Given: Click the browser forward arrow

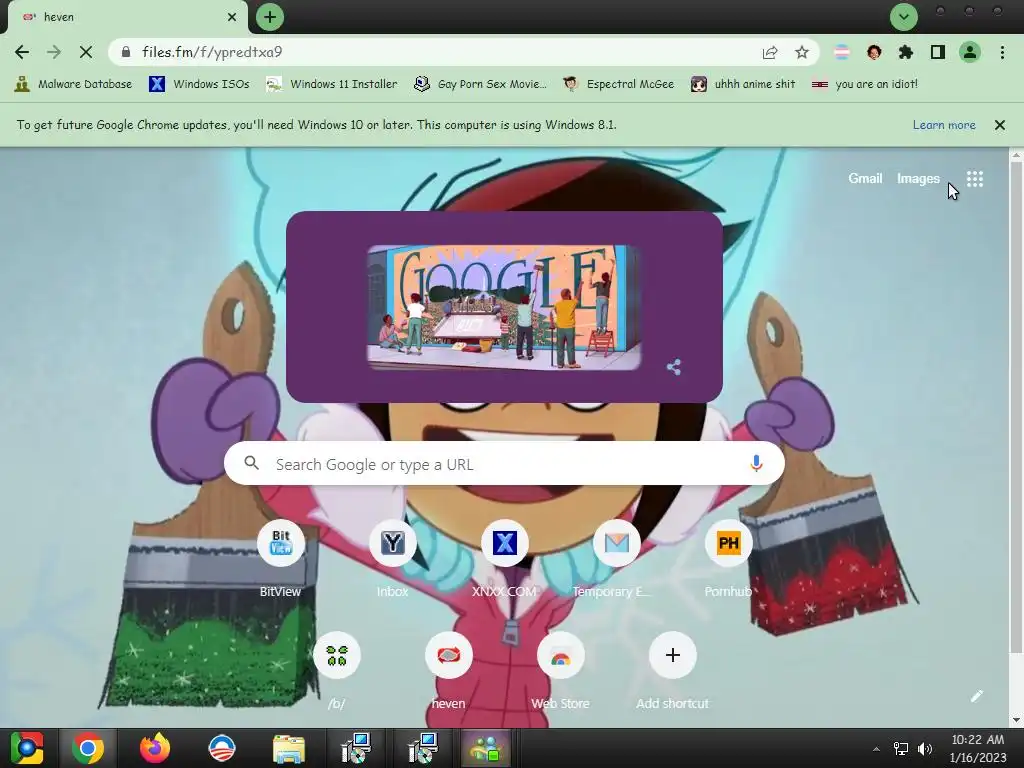Looking at the screenshot, I should coord(54,52).
